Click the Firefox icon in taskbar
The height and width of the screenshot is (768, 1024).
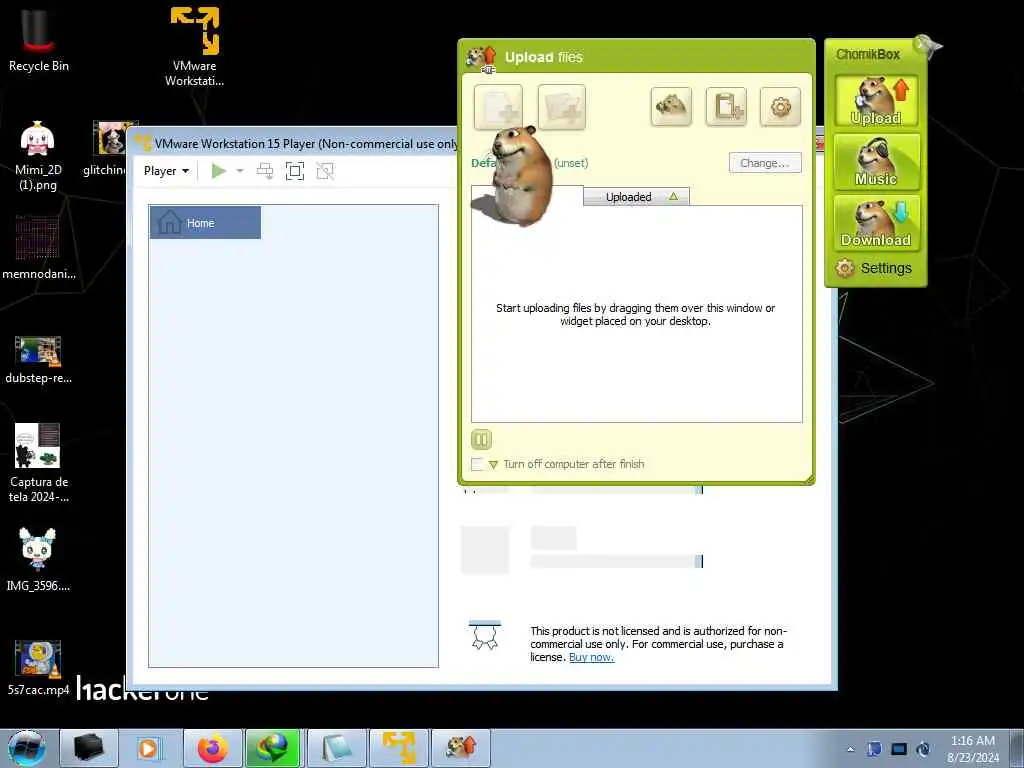point(213,748)
